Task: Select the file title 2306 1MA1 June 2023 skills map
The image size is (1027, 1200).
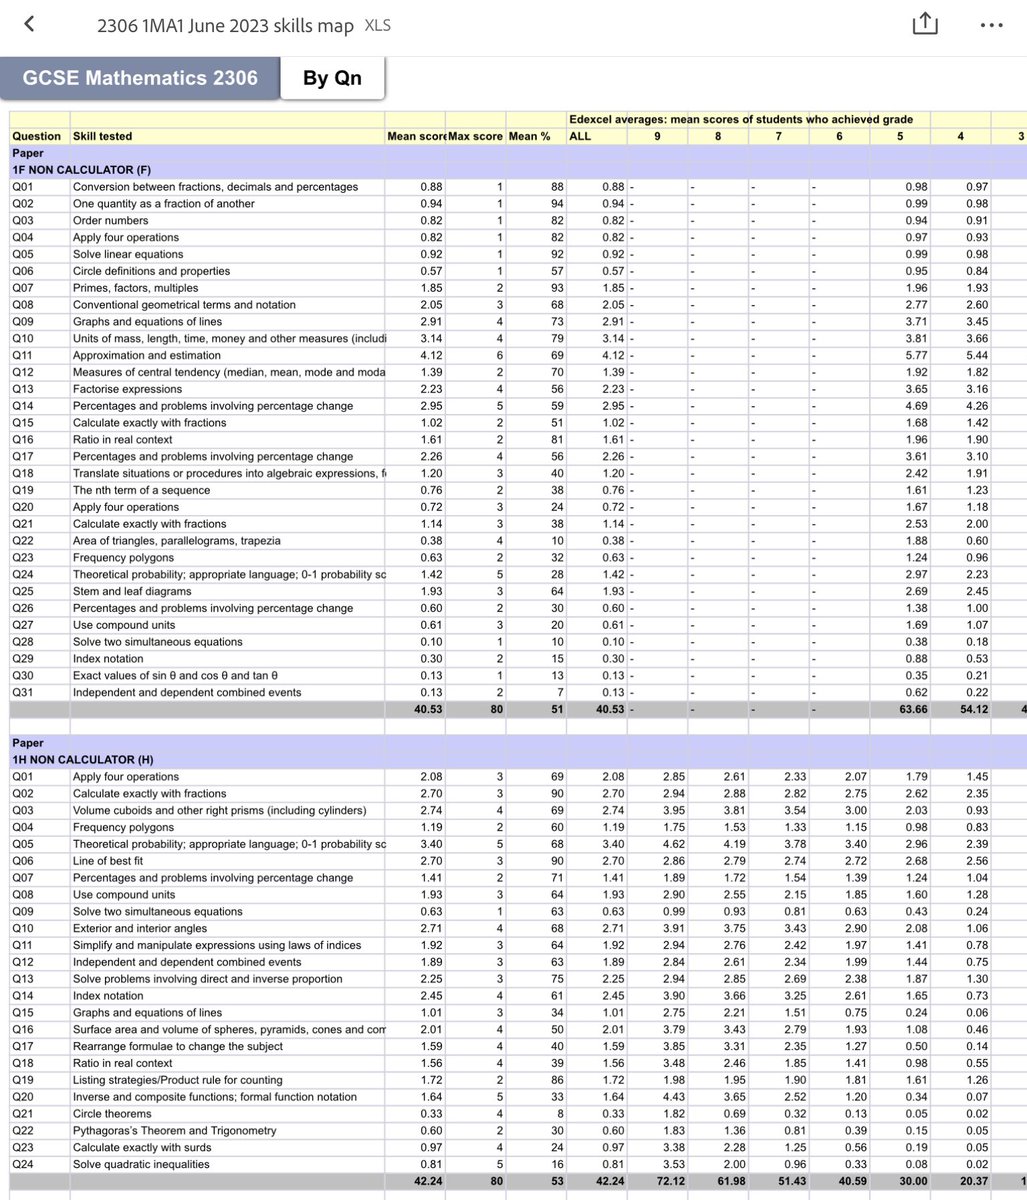Action: click(225, 25)
